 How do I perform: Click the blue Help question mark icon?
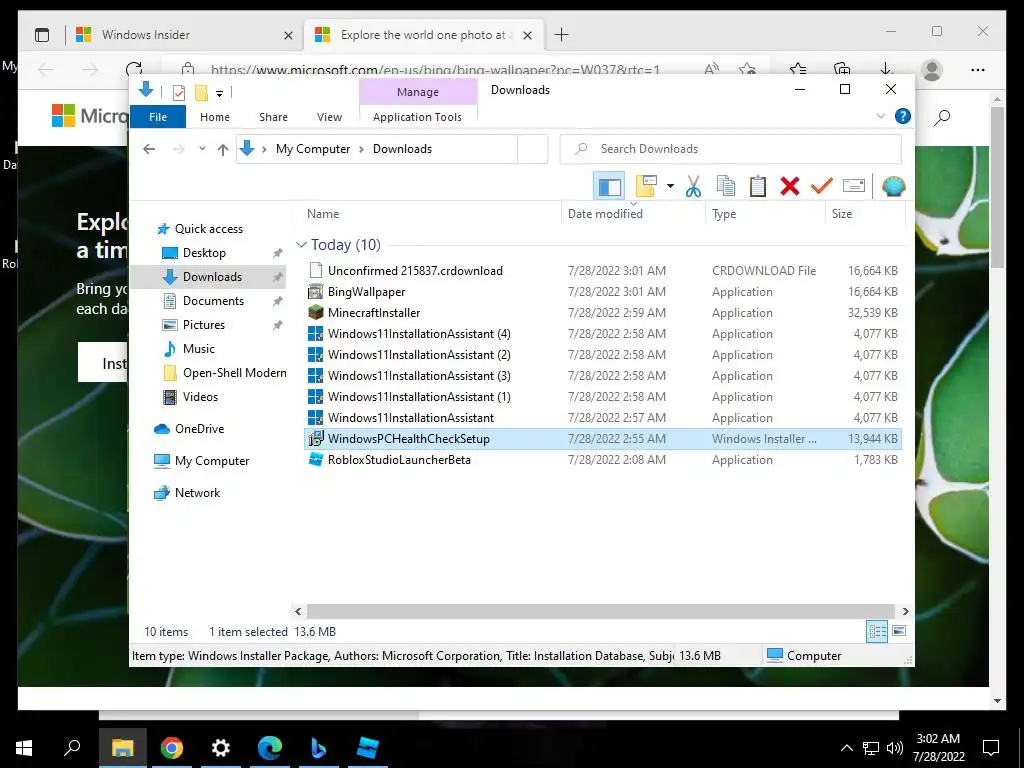pos(903,116)
